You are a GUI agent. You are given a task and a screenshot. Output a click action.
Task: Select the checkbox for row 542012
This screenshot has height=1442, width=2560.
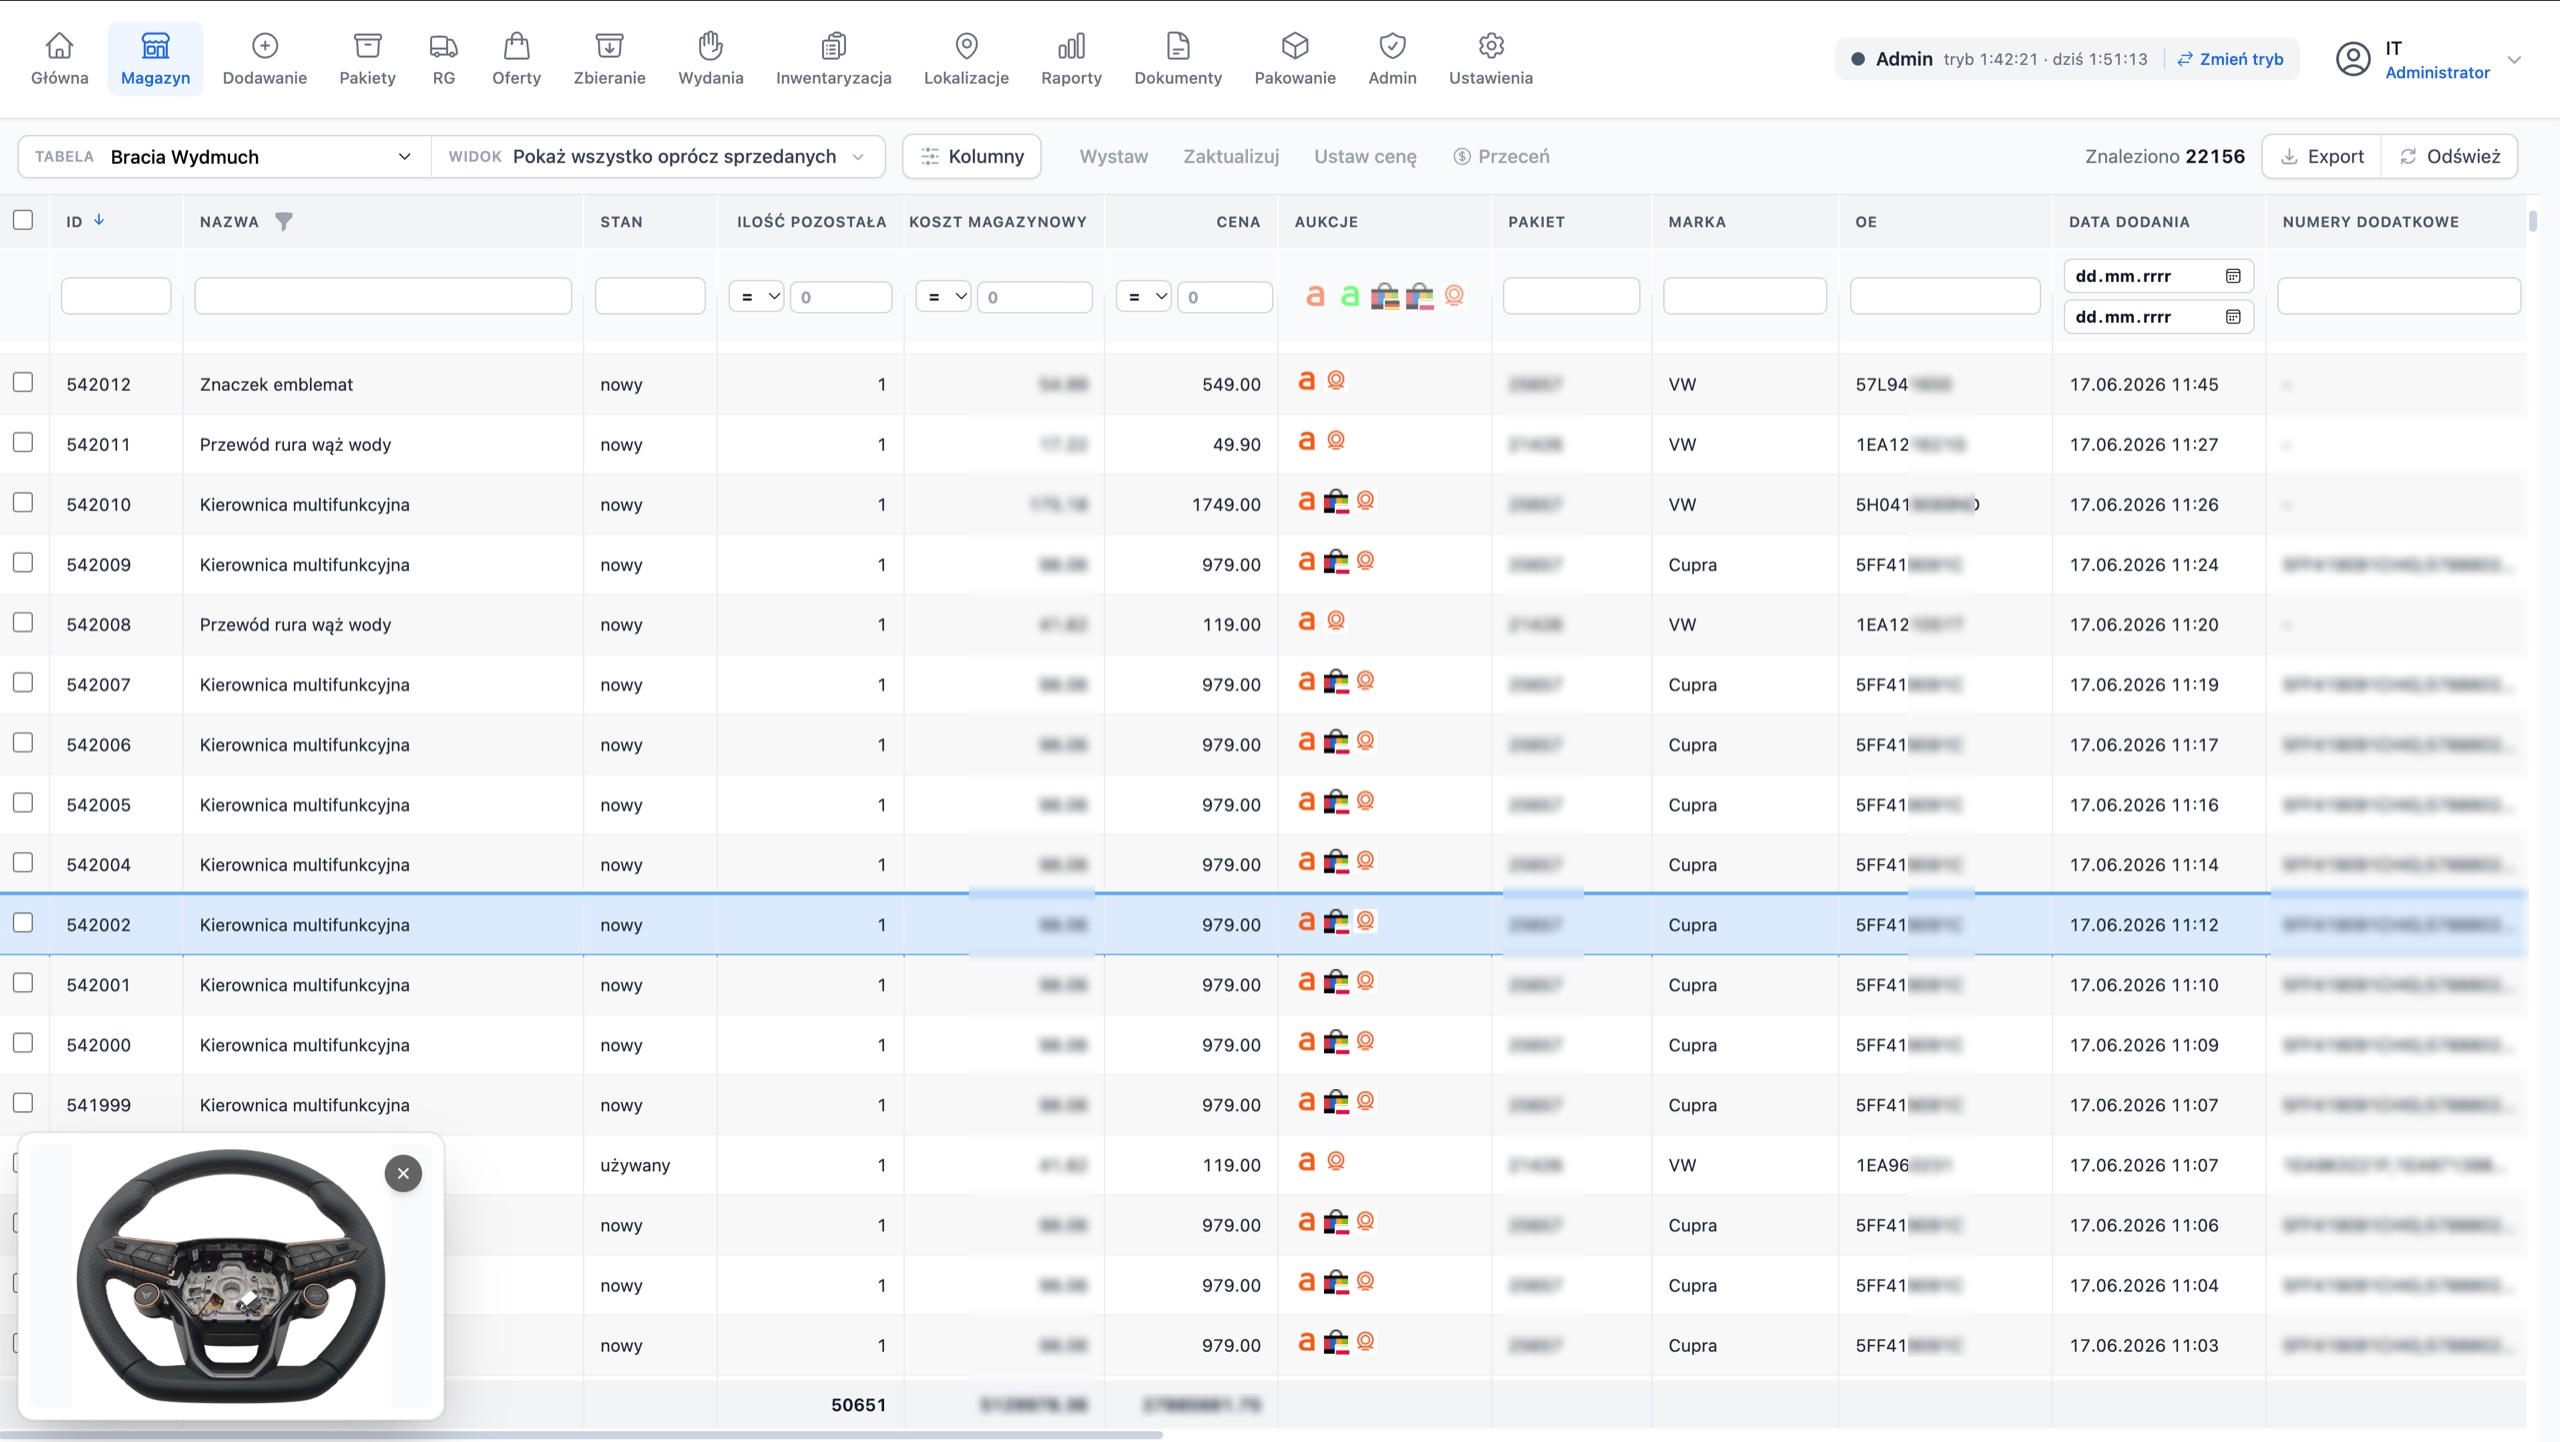(23, 382)
